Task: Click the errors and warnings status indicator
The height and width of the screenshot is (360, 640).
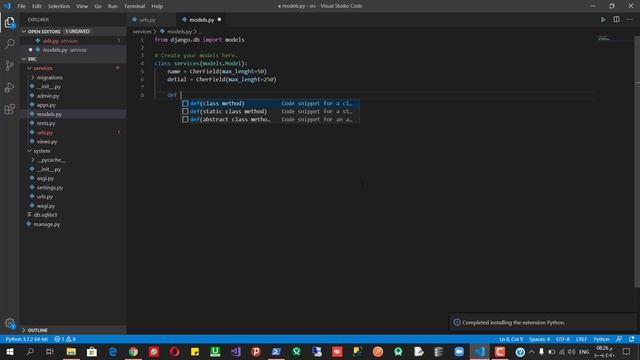Action: pos(65,339)
